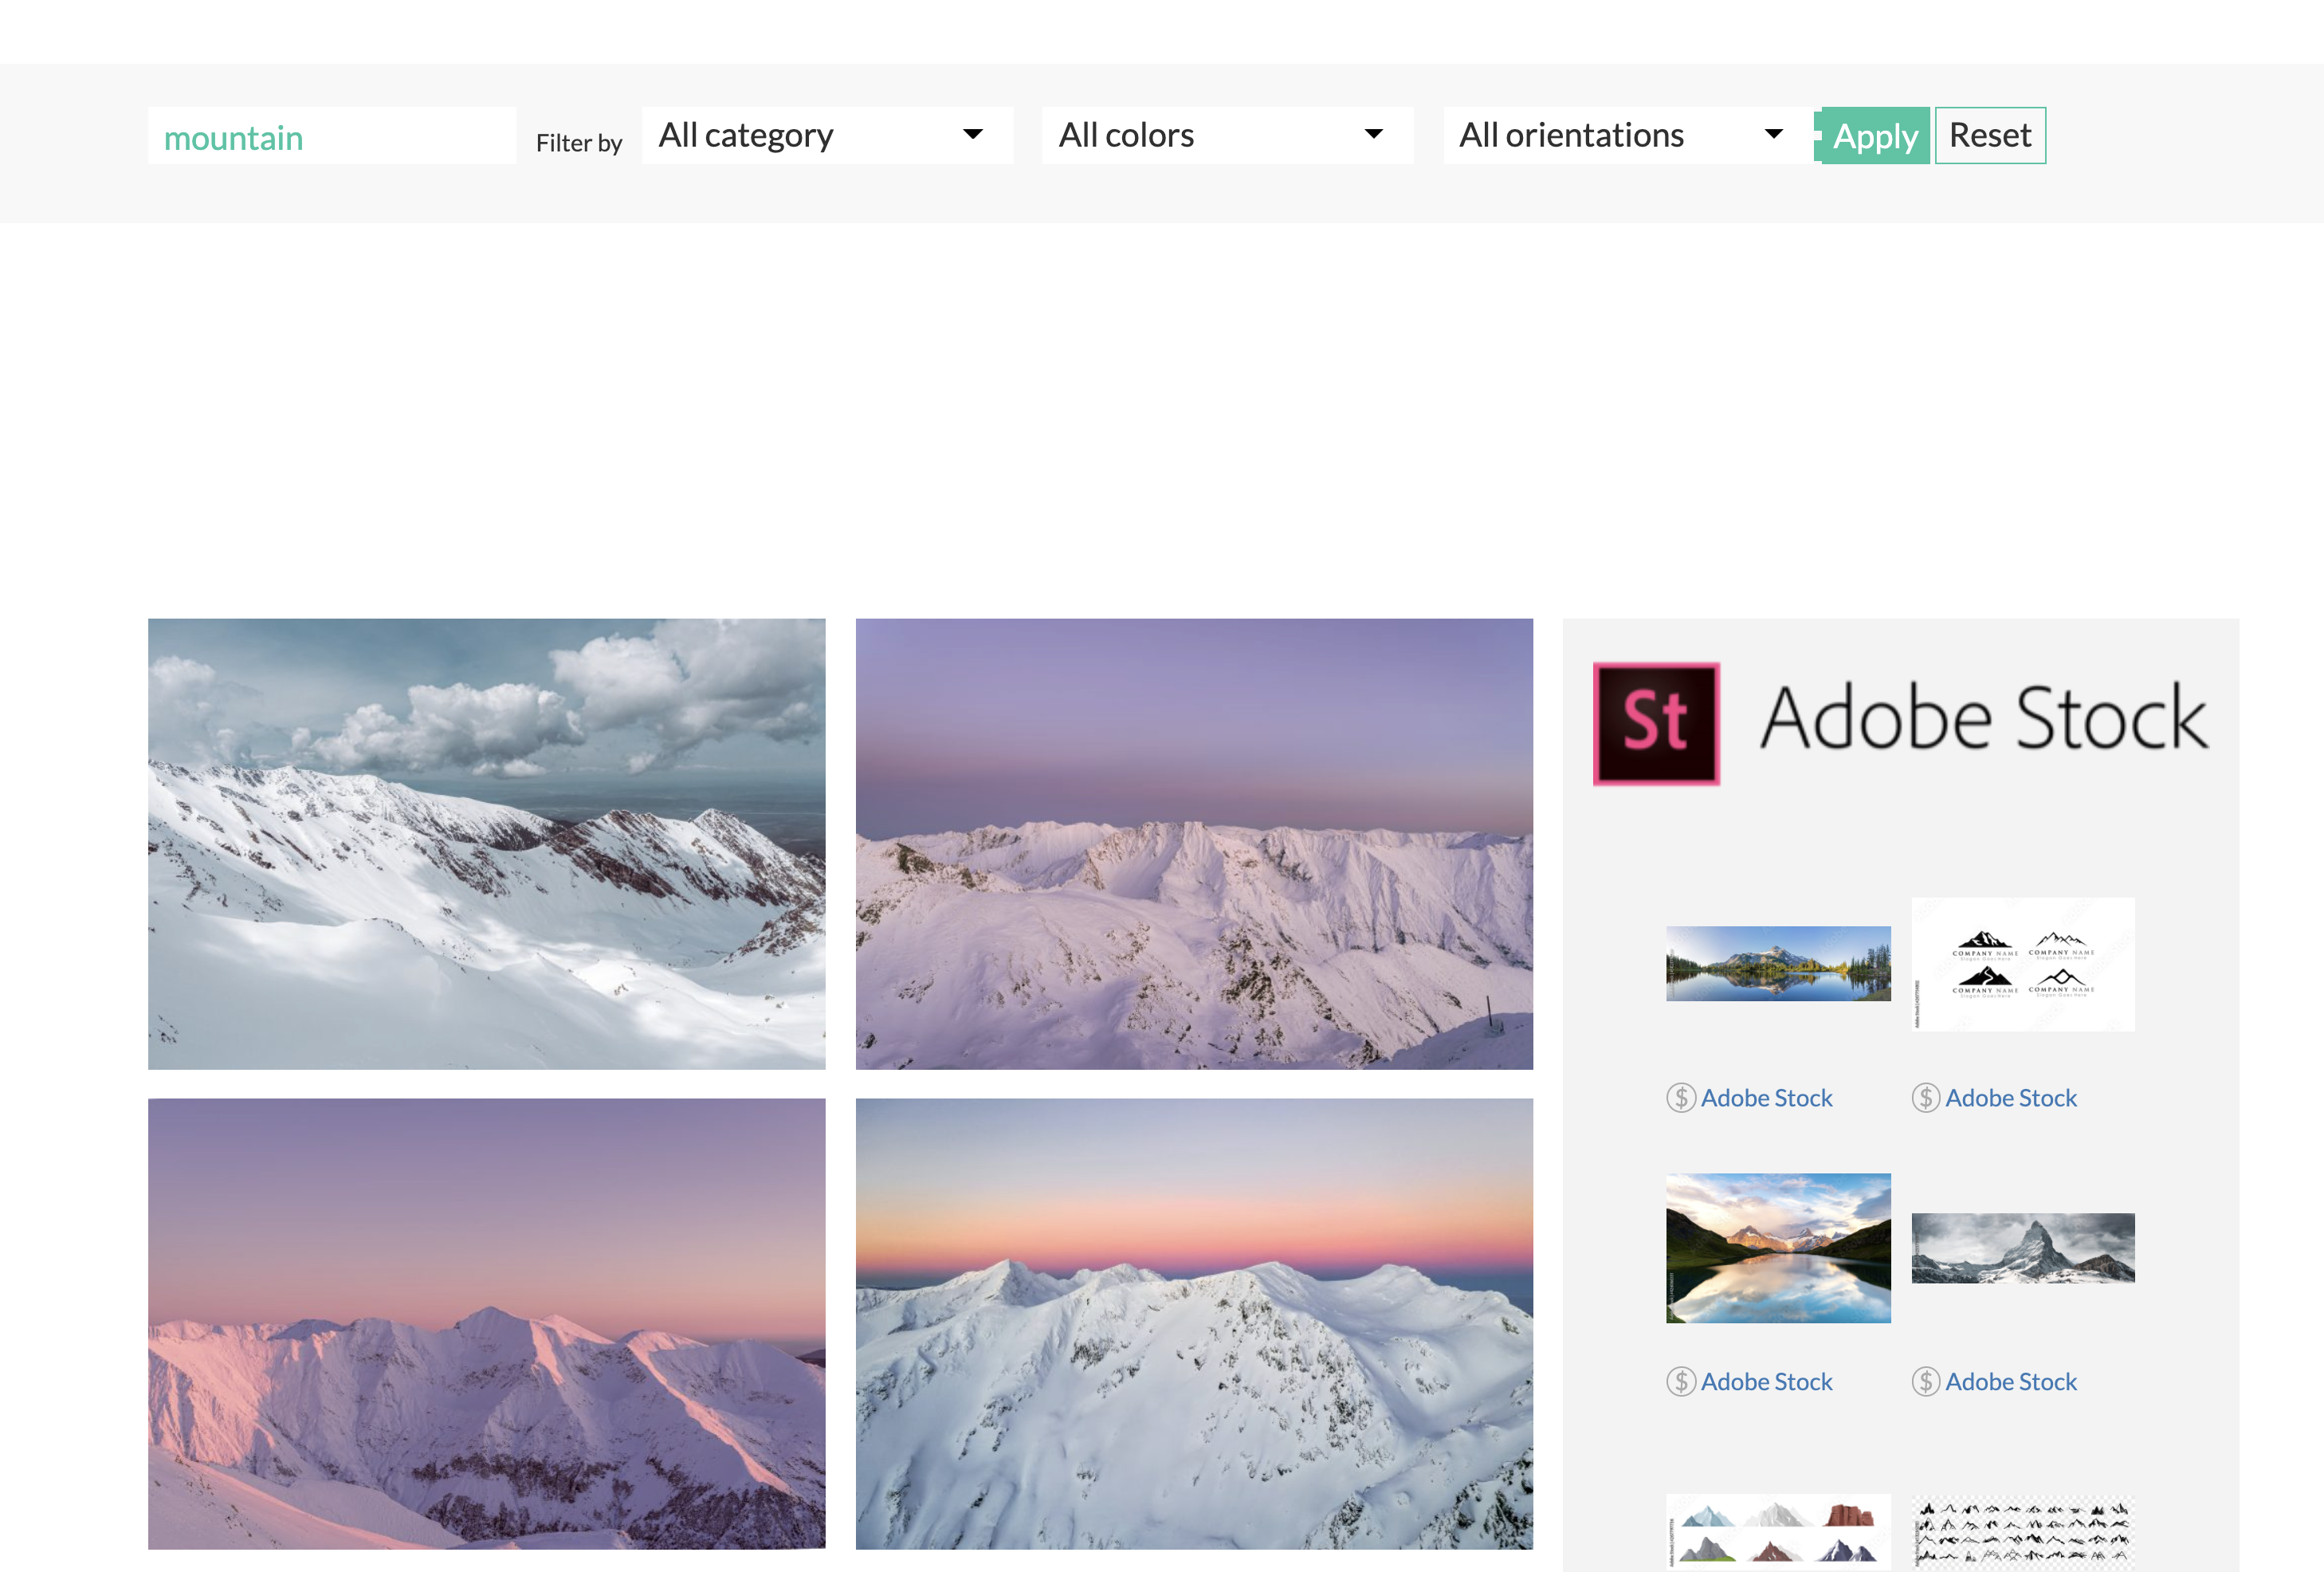Open Adobe Stock link below Matterhorn image

[x=2010, y=1382]
